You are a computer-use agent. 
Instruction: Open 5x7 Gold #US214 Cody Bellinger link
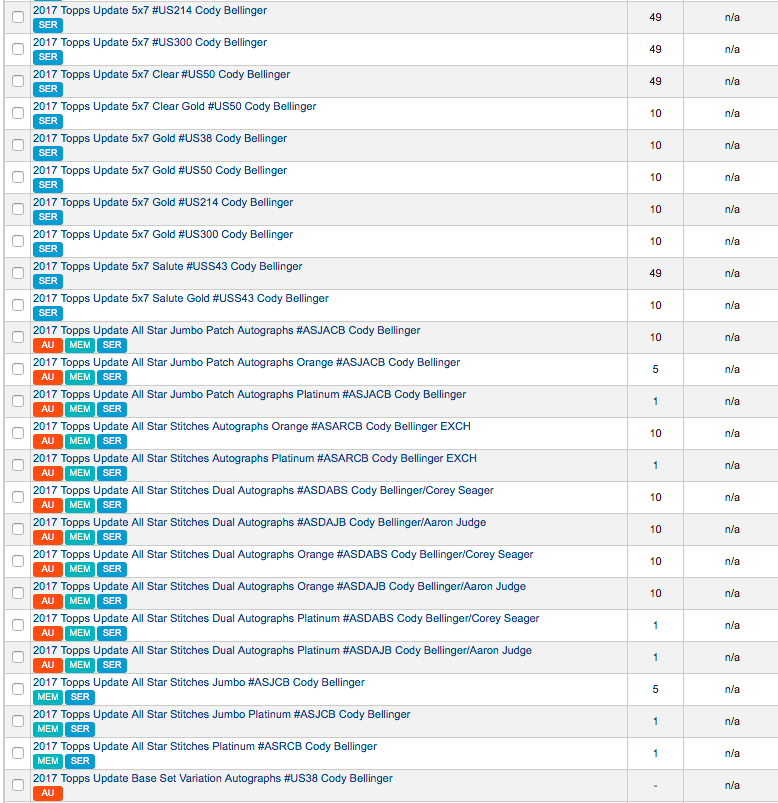163,202
